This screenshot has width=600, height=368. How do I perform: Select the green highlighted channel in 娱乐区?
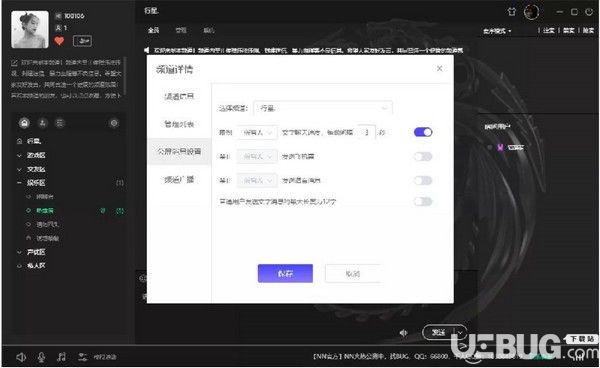[x=45, y=210]
